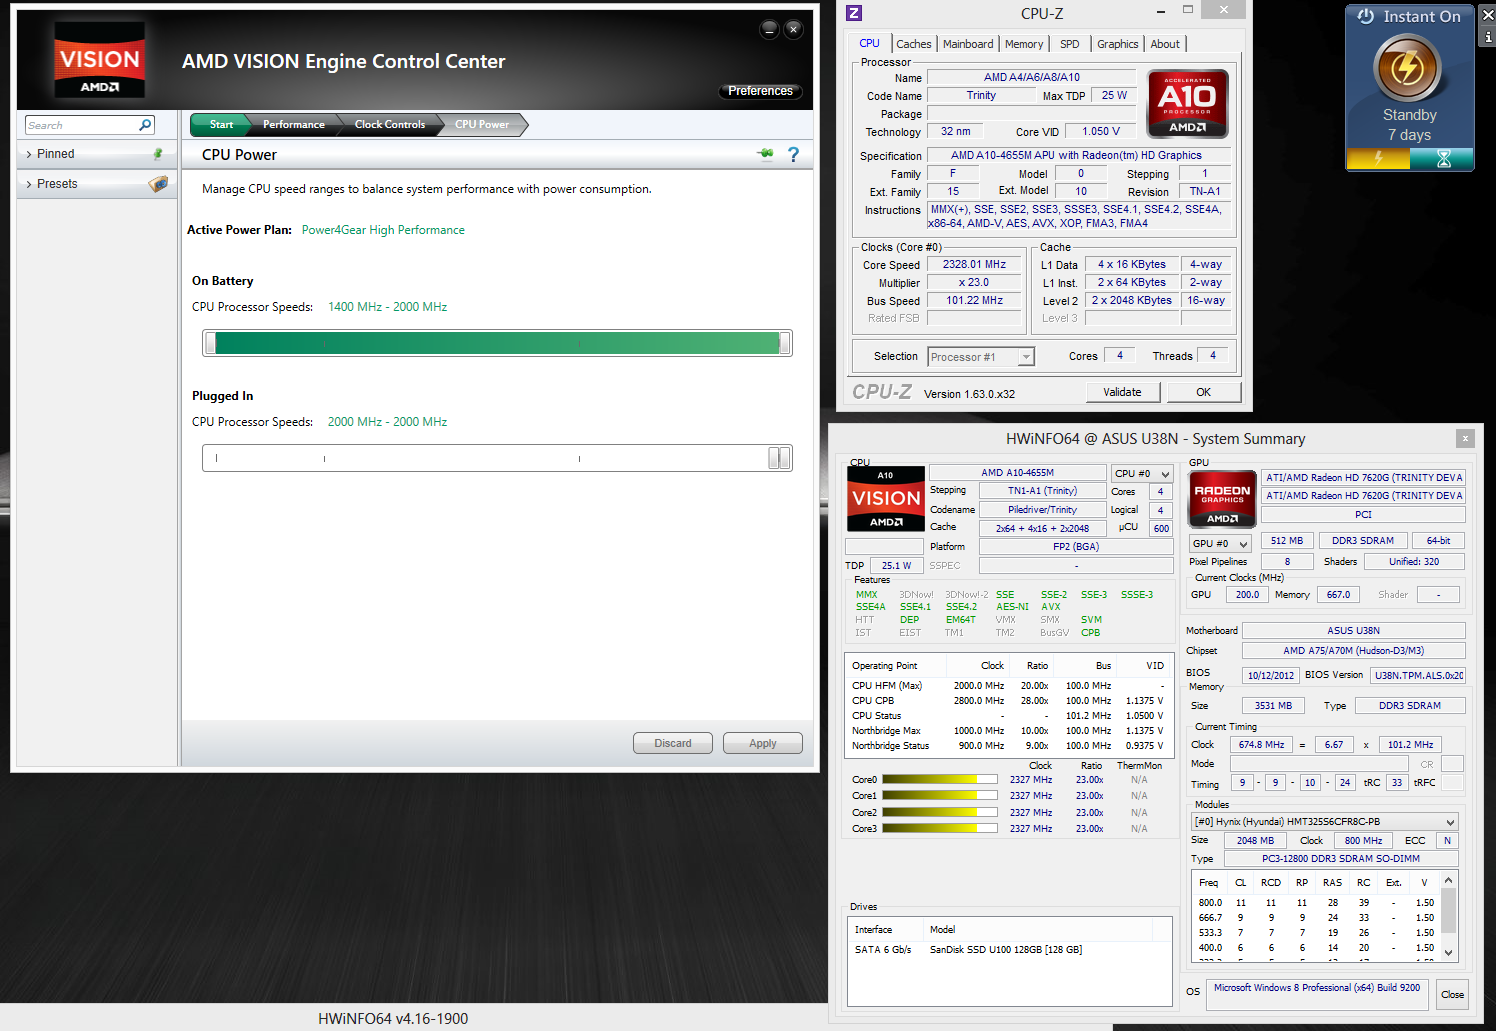Click the Core3 usage bar in HWiNFO64
The height and width of the screenshot is (1031, 1496).
point(940,828)
